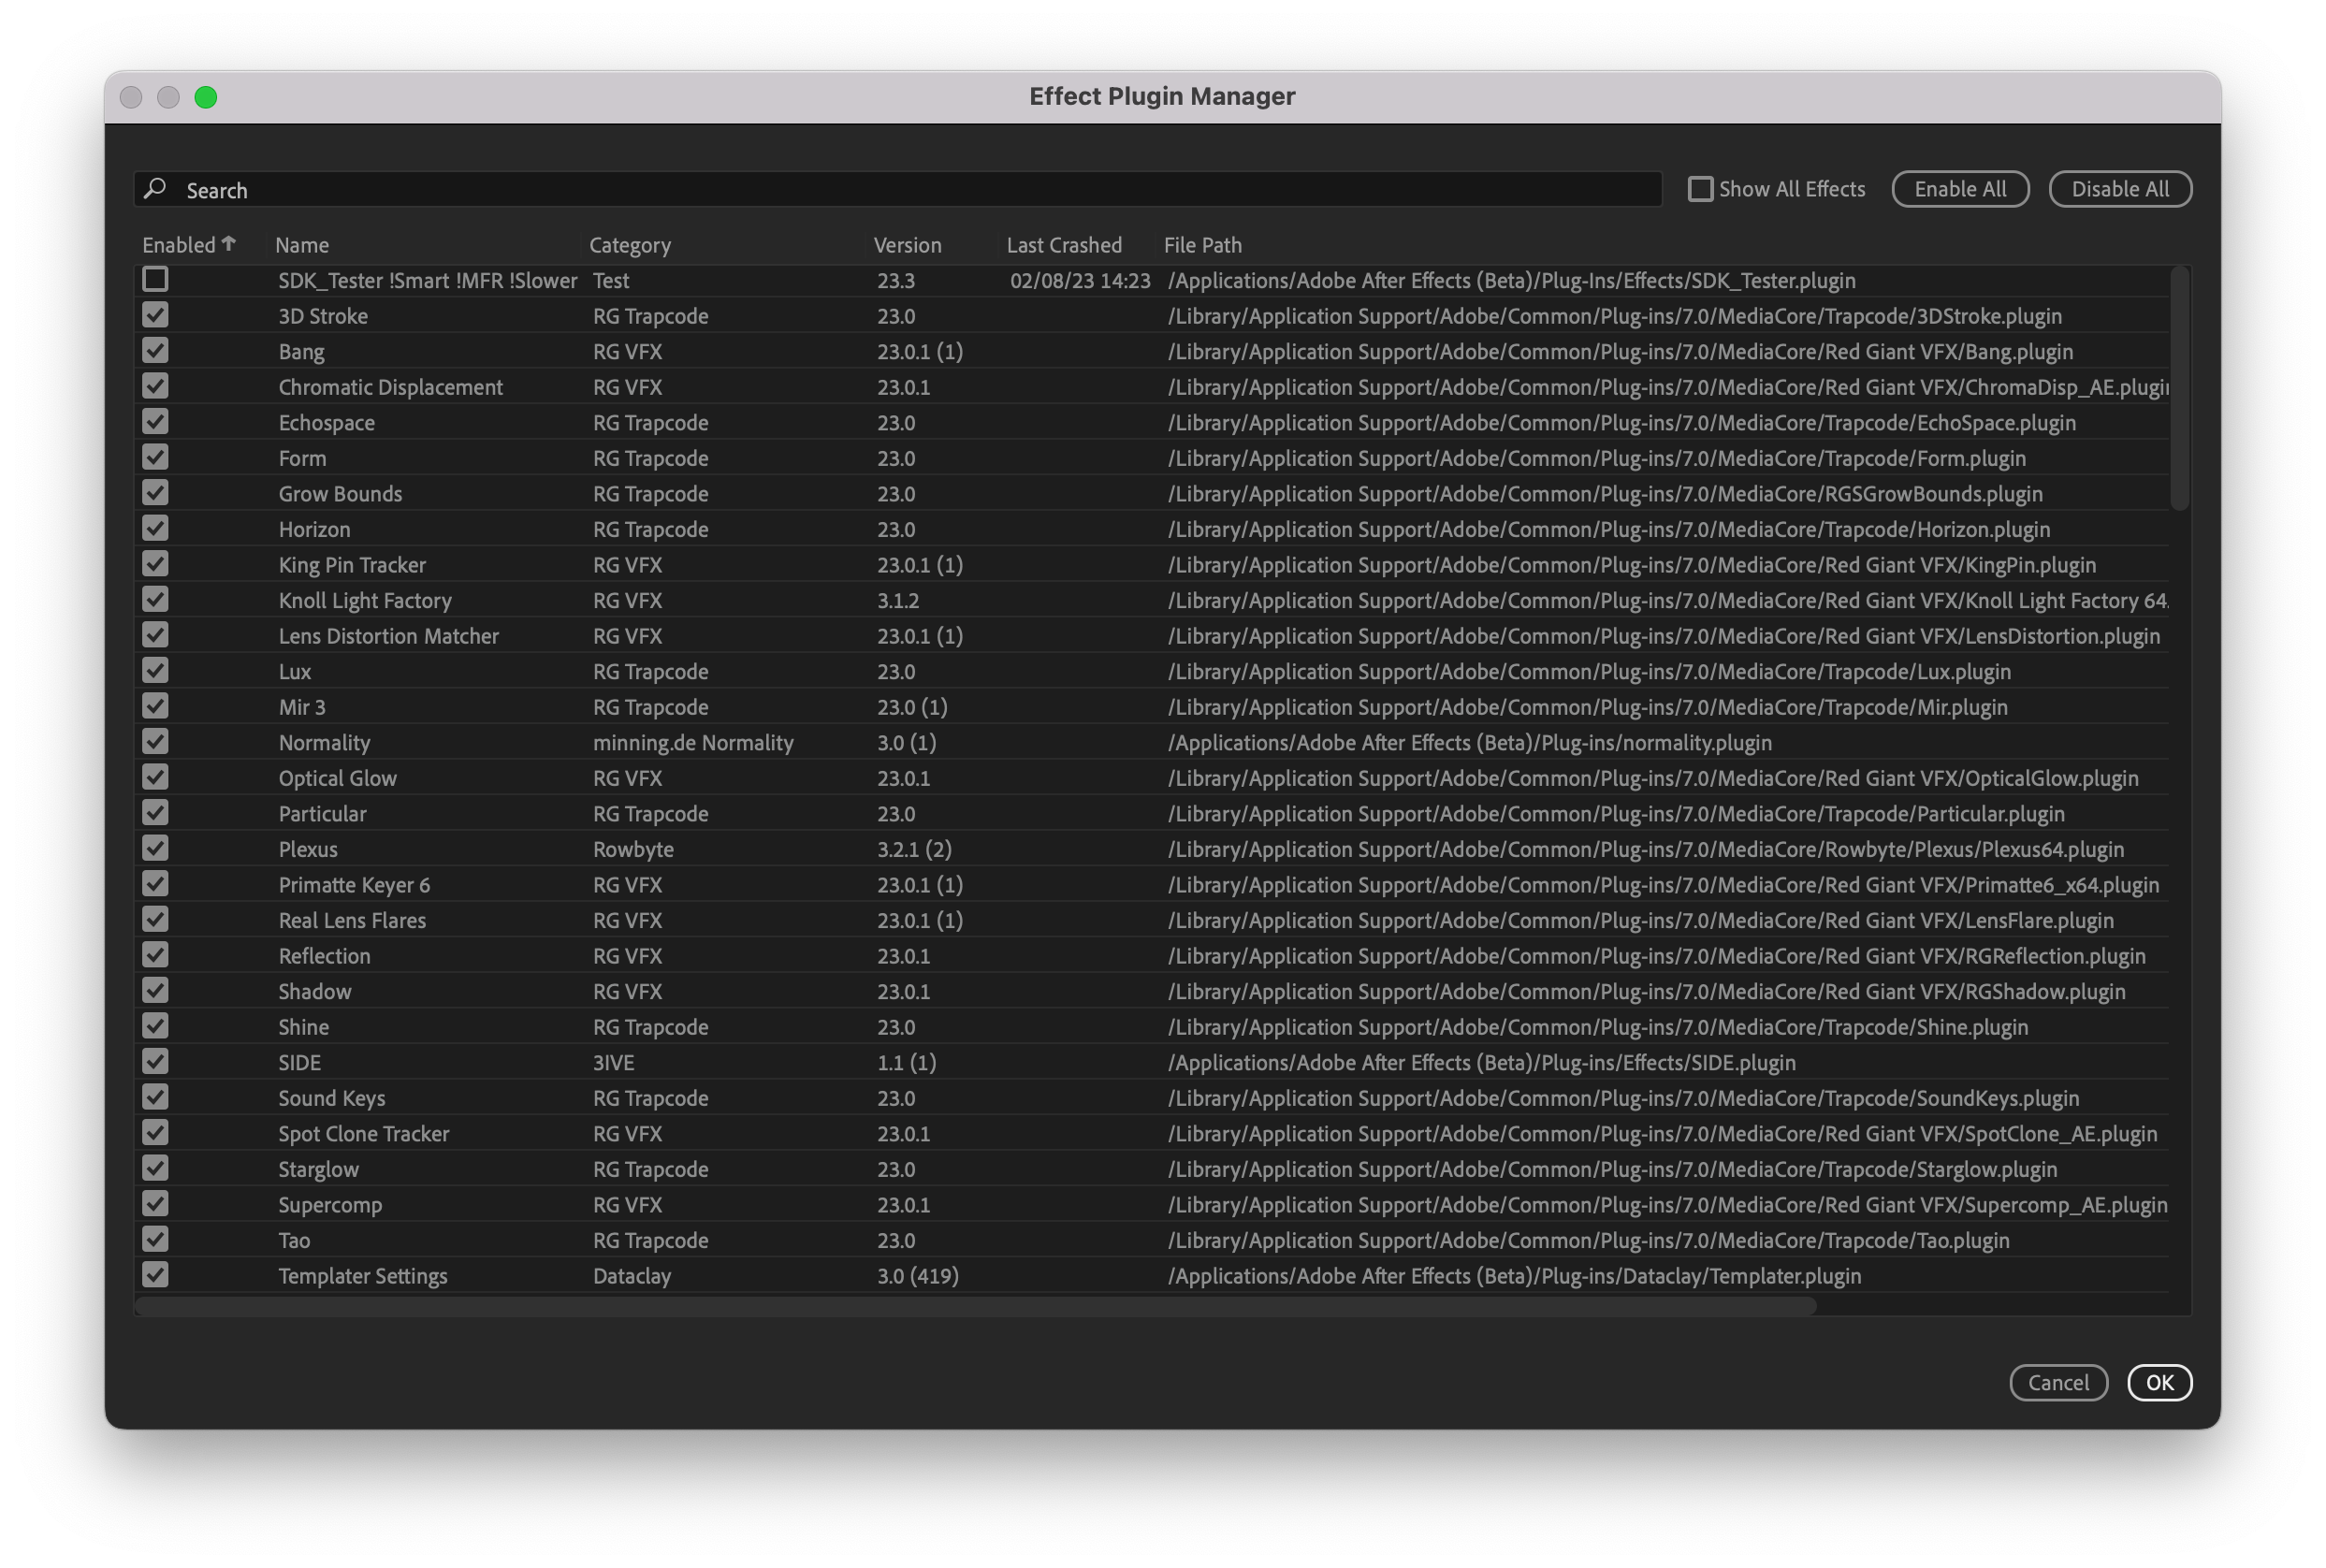The height and width of the screenshot is (1568, 2326).
Task: Uncheck the Plexus plugin
Action: (155, 848)
